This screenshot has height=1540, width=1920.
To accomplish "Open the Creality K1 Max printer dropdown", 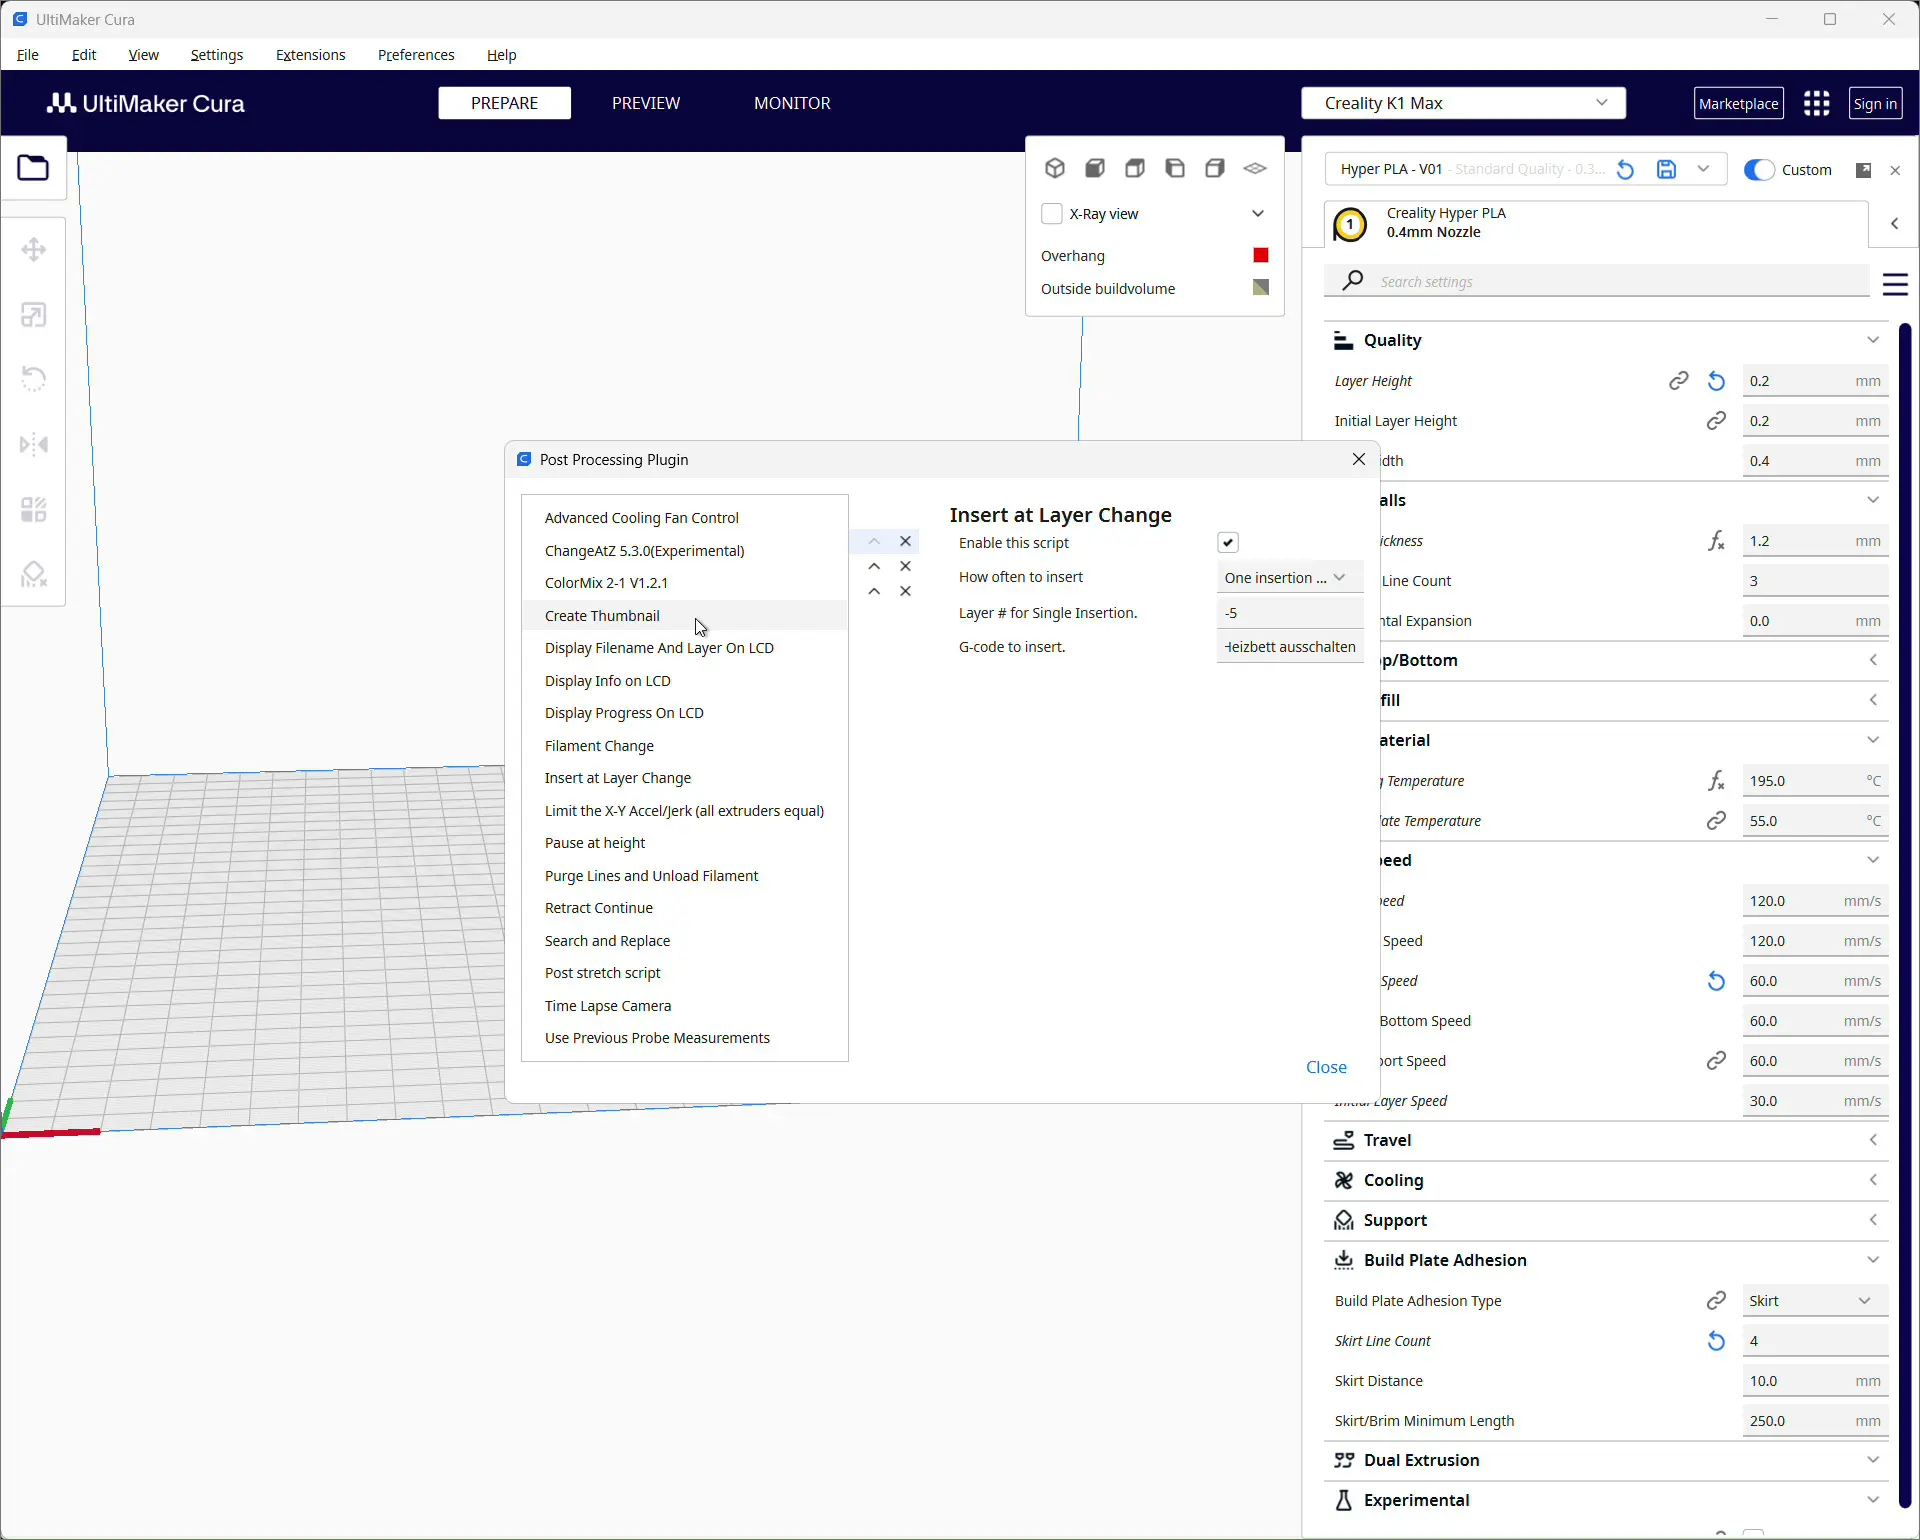I will [x=1463, y=103].
